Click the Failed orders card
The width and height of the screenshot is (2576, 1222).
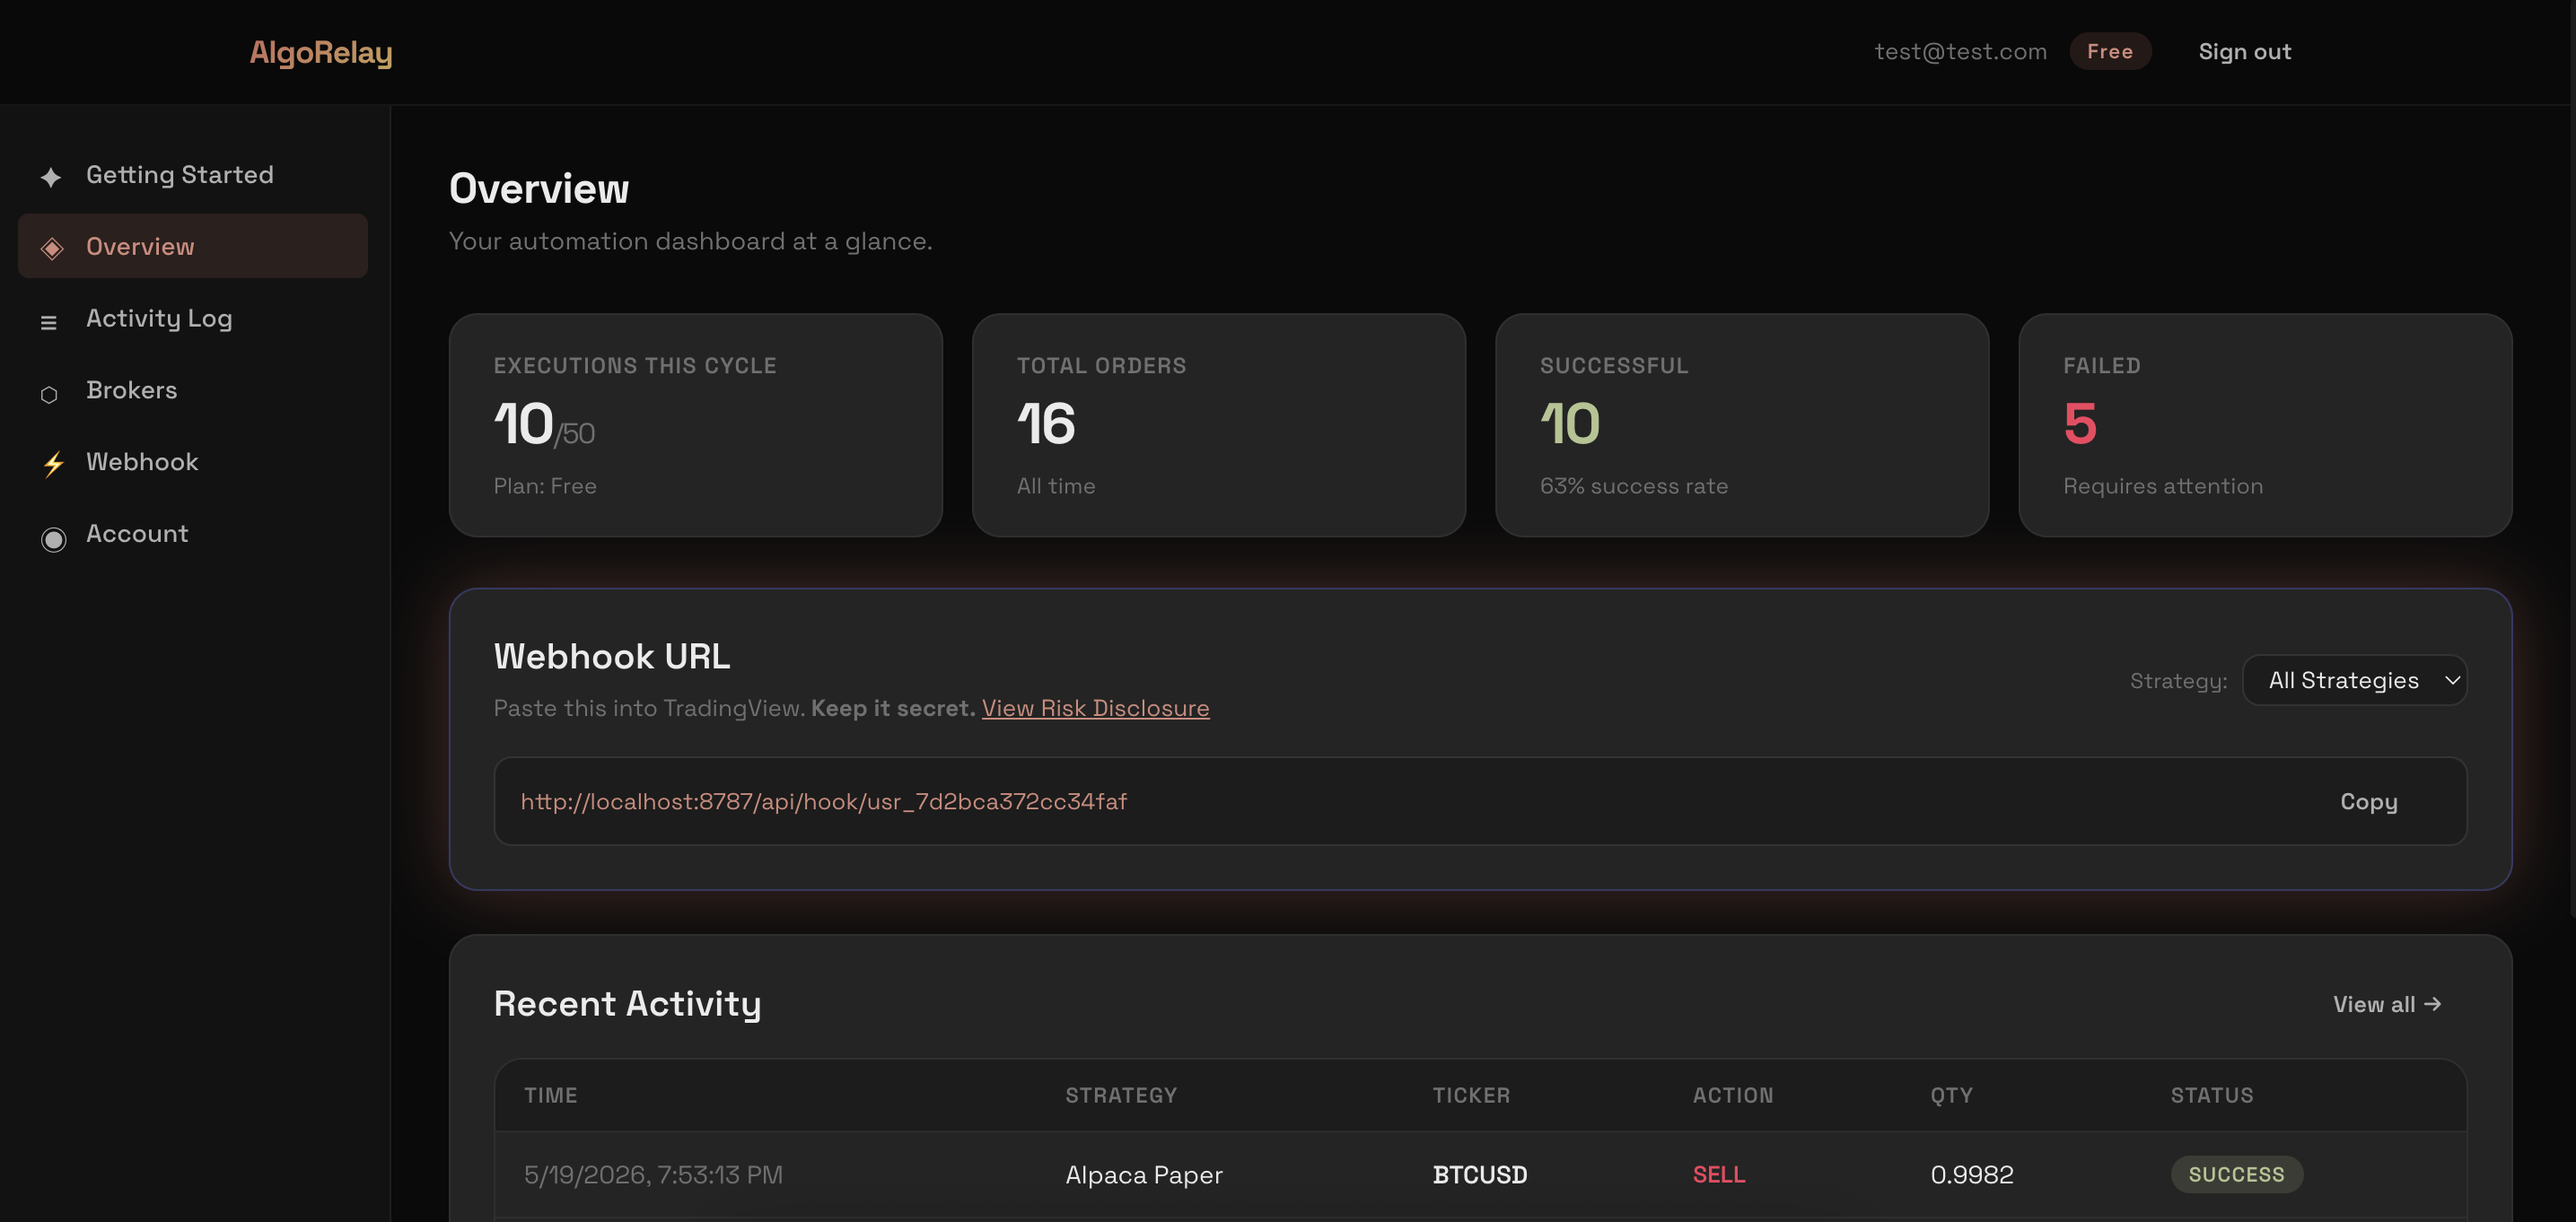tap(2265, 425)
